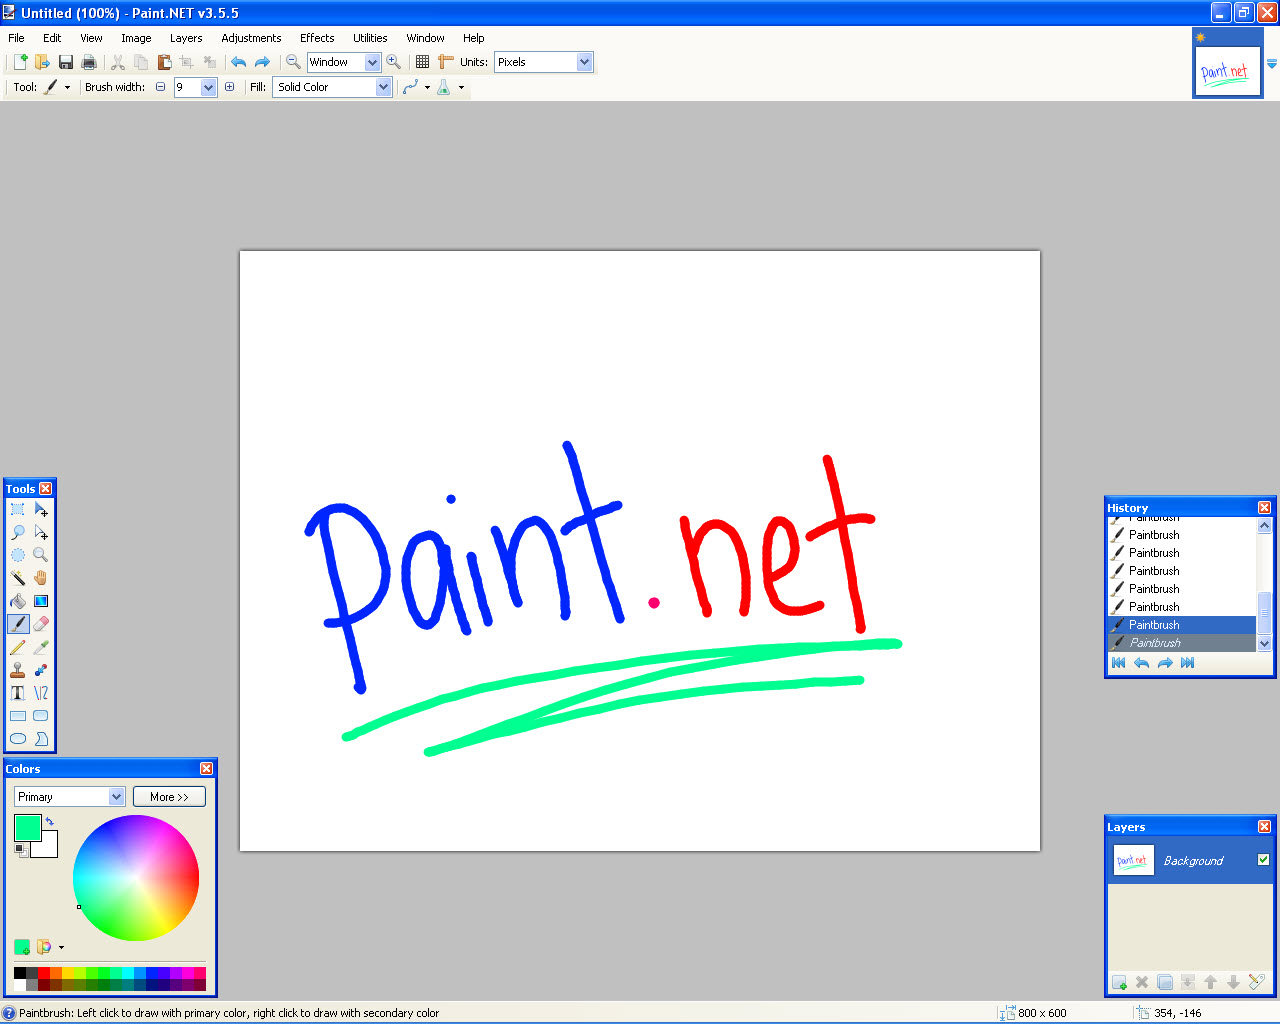Viewport: 1280px width, 1024px height.
Task: Select the Line/Curve tool
Action: 41,693
